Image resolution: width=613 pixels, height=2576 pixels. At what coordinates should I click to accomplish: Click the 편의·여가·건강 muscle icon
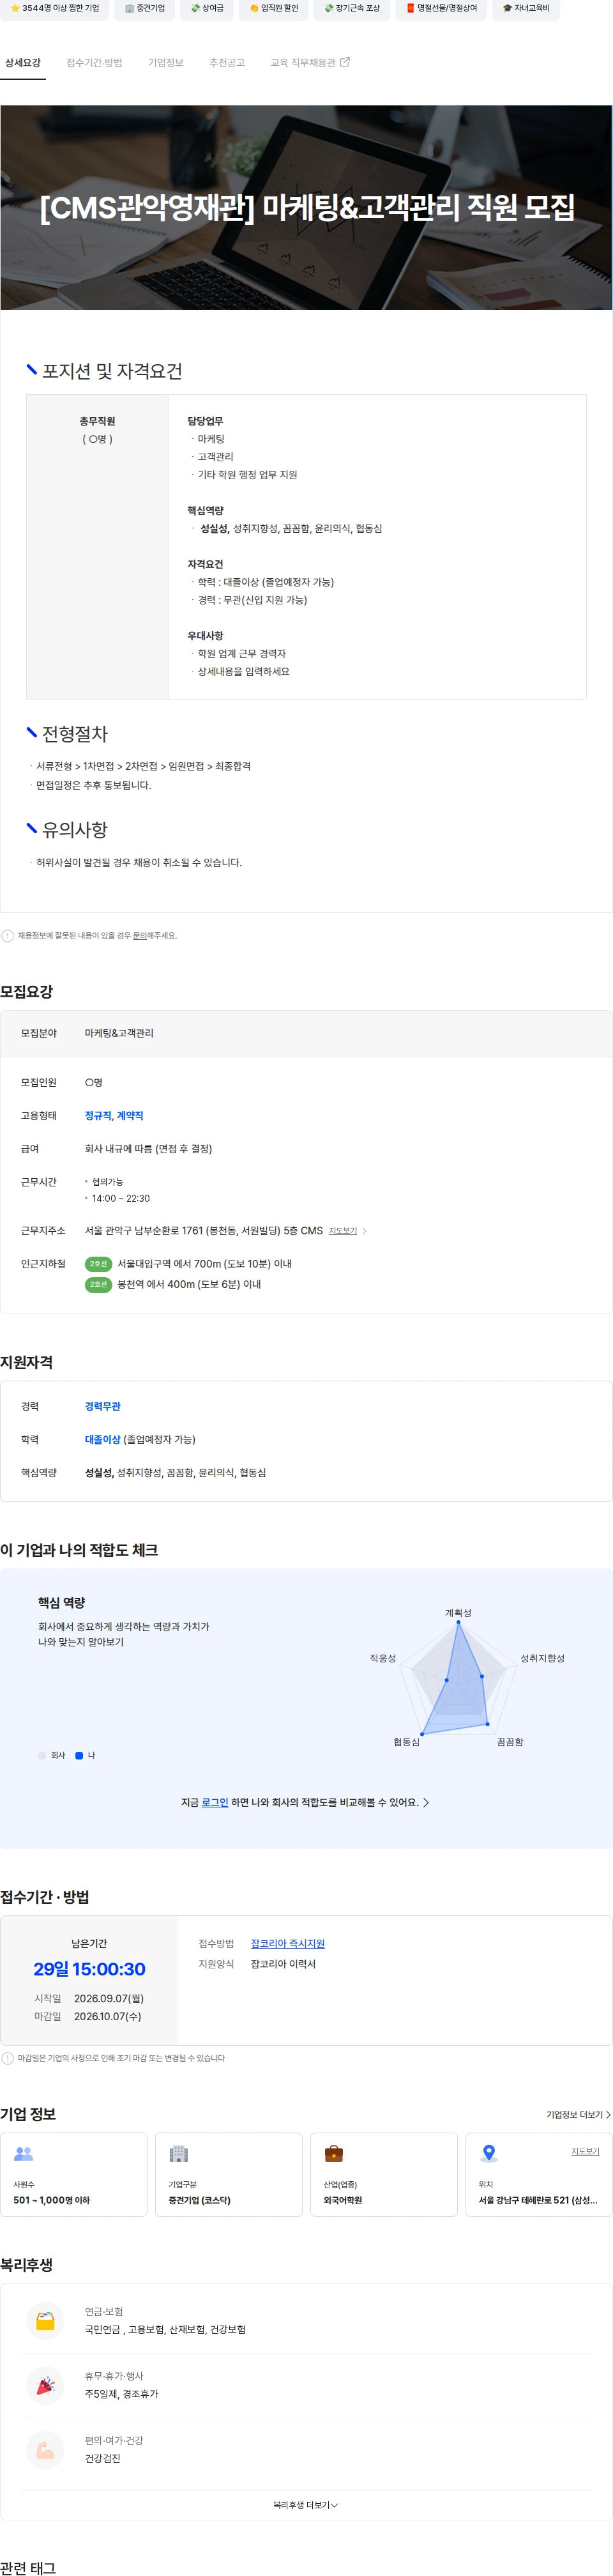point(45,2450)
